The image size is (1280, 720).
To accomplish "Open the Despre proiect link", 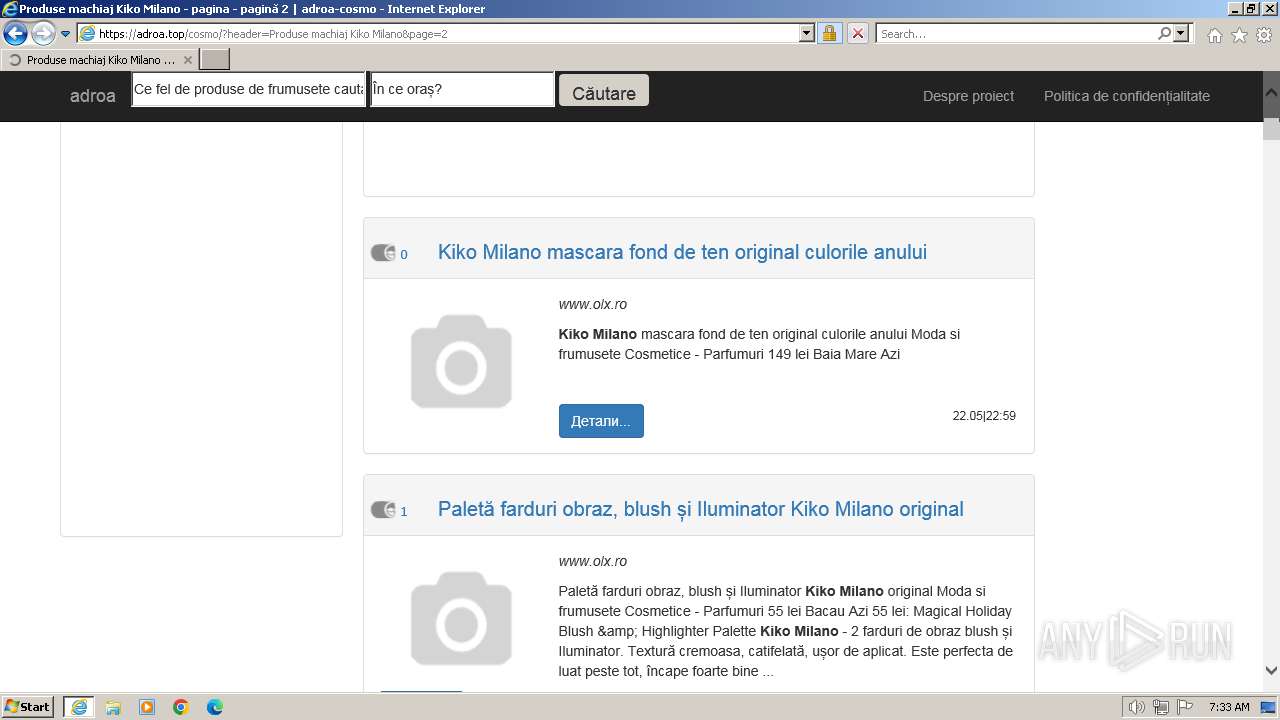I will pos(968,96).
